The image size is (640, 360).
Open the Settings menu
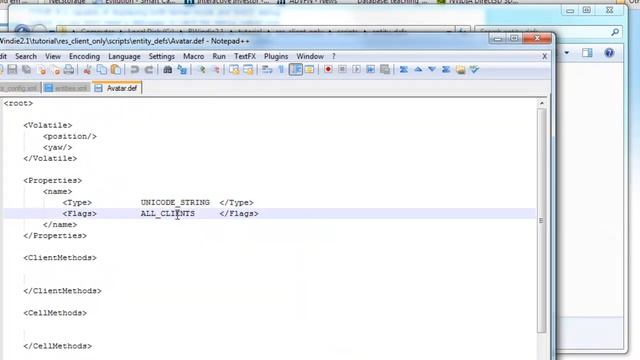click(x=162, y=56)
